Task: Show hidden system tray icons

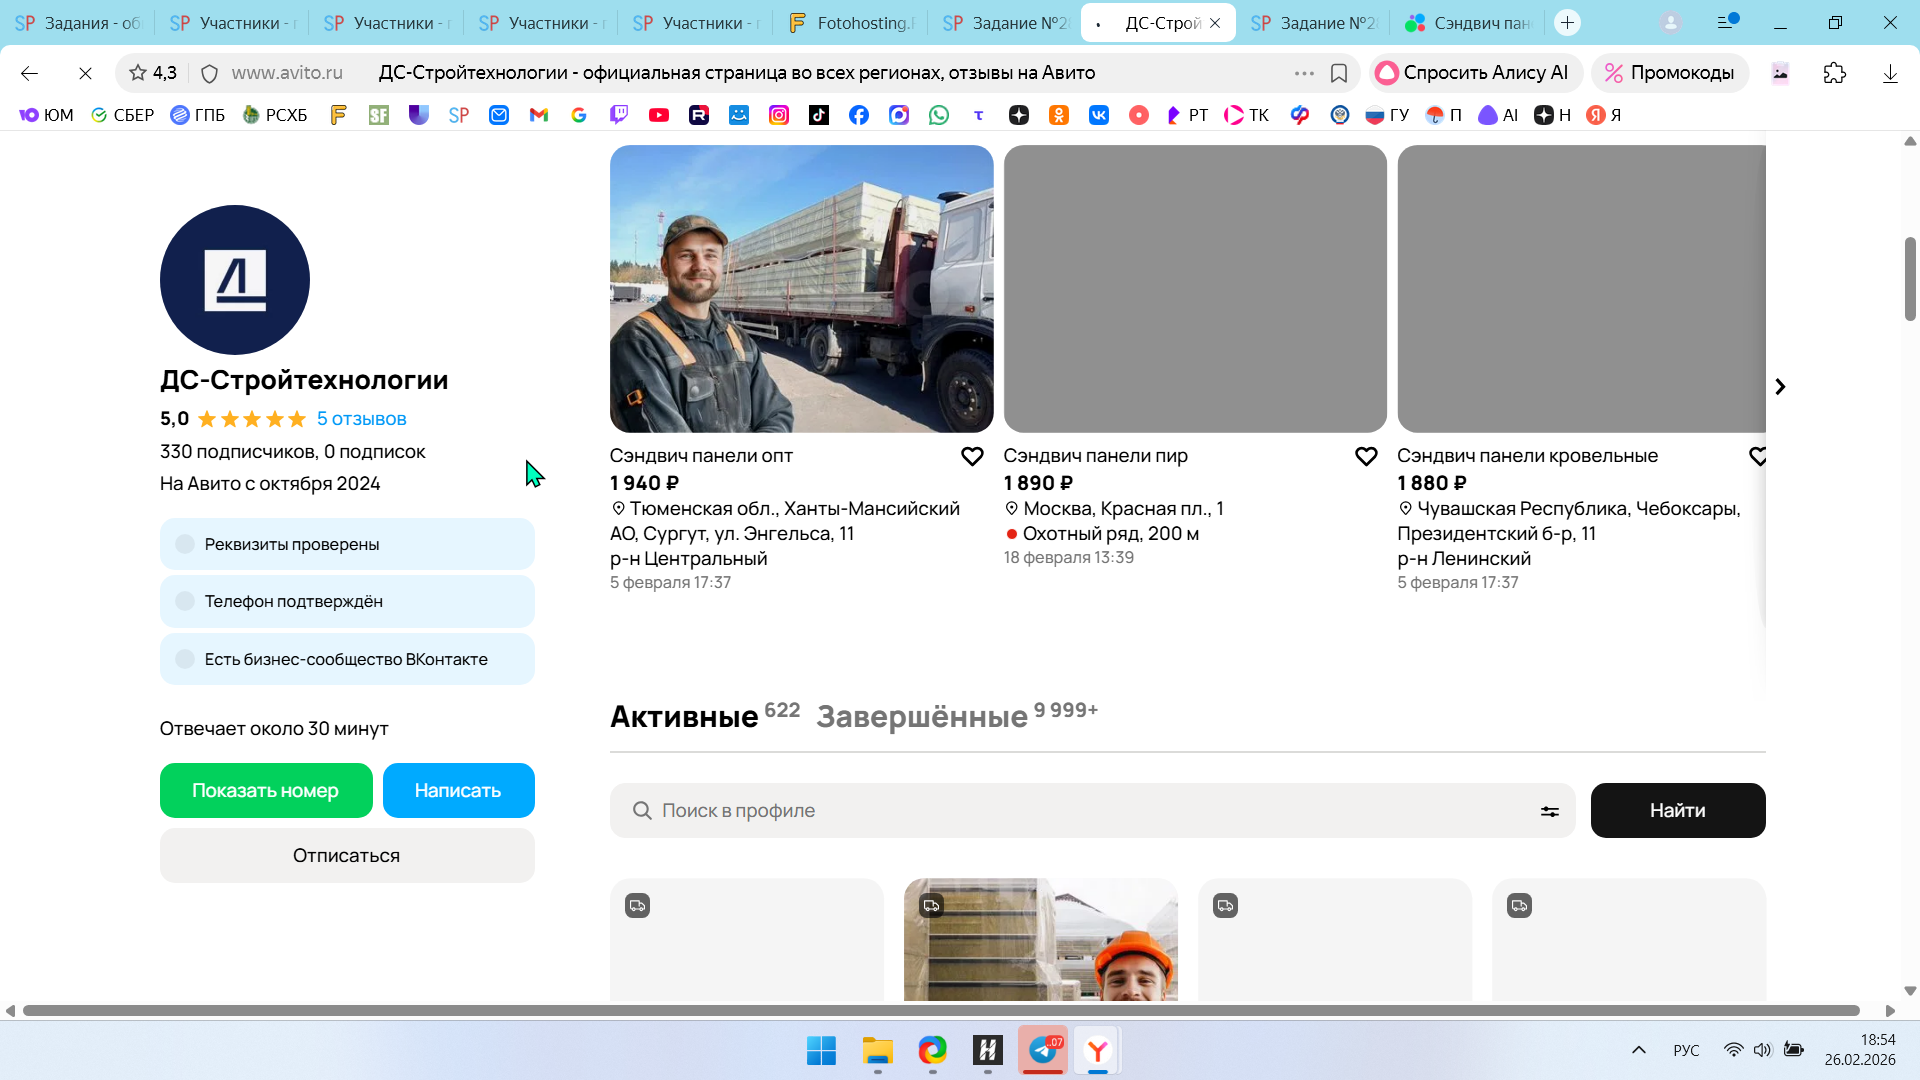Action: 1639,1050
